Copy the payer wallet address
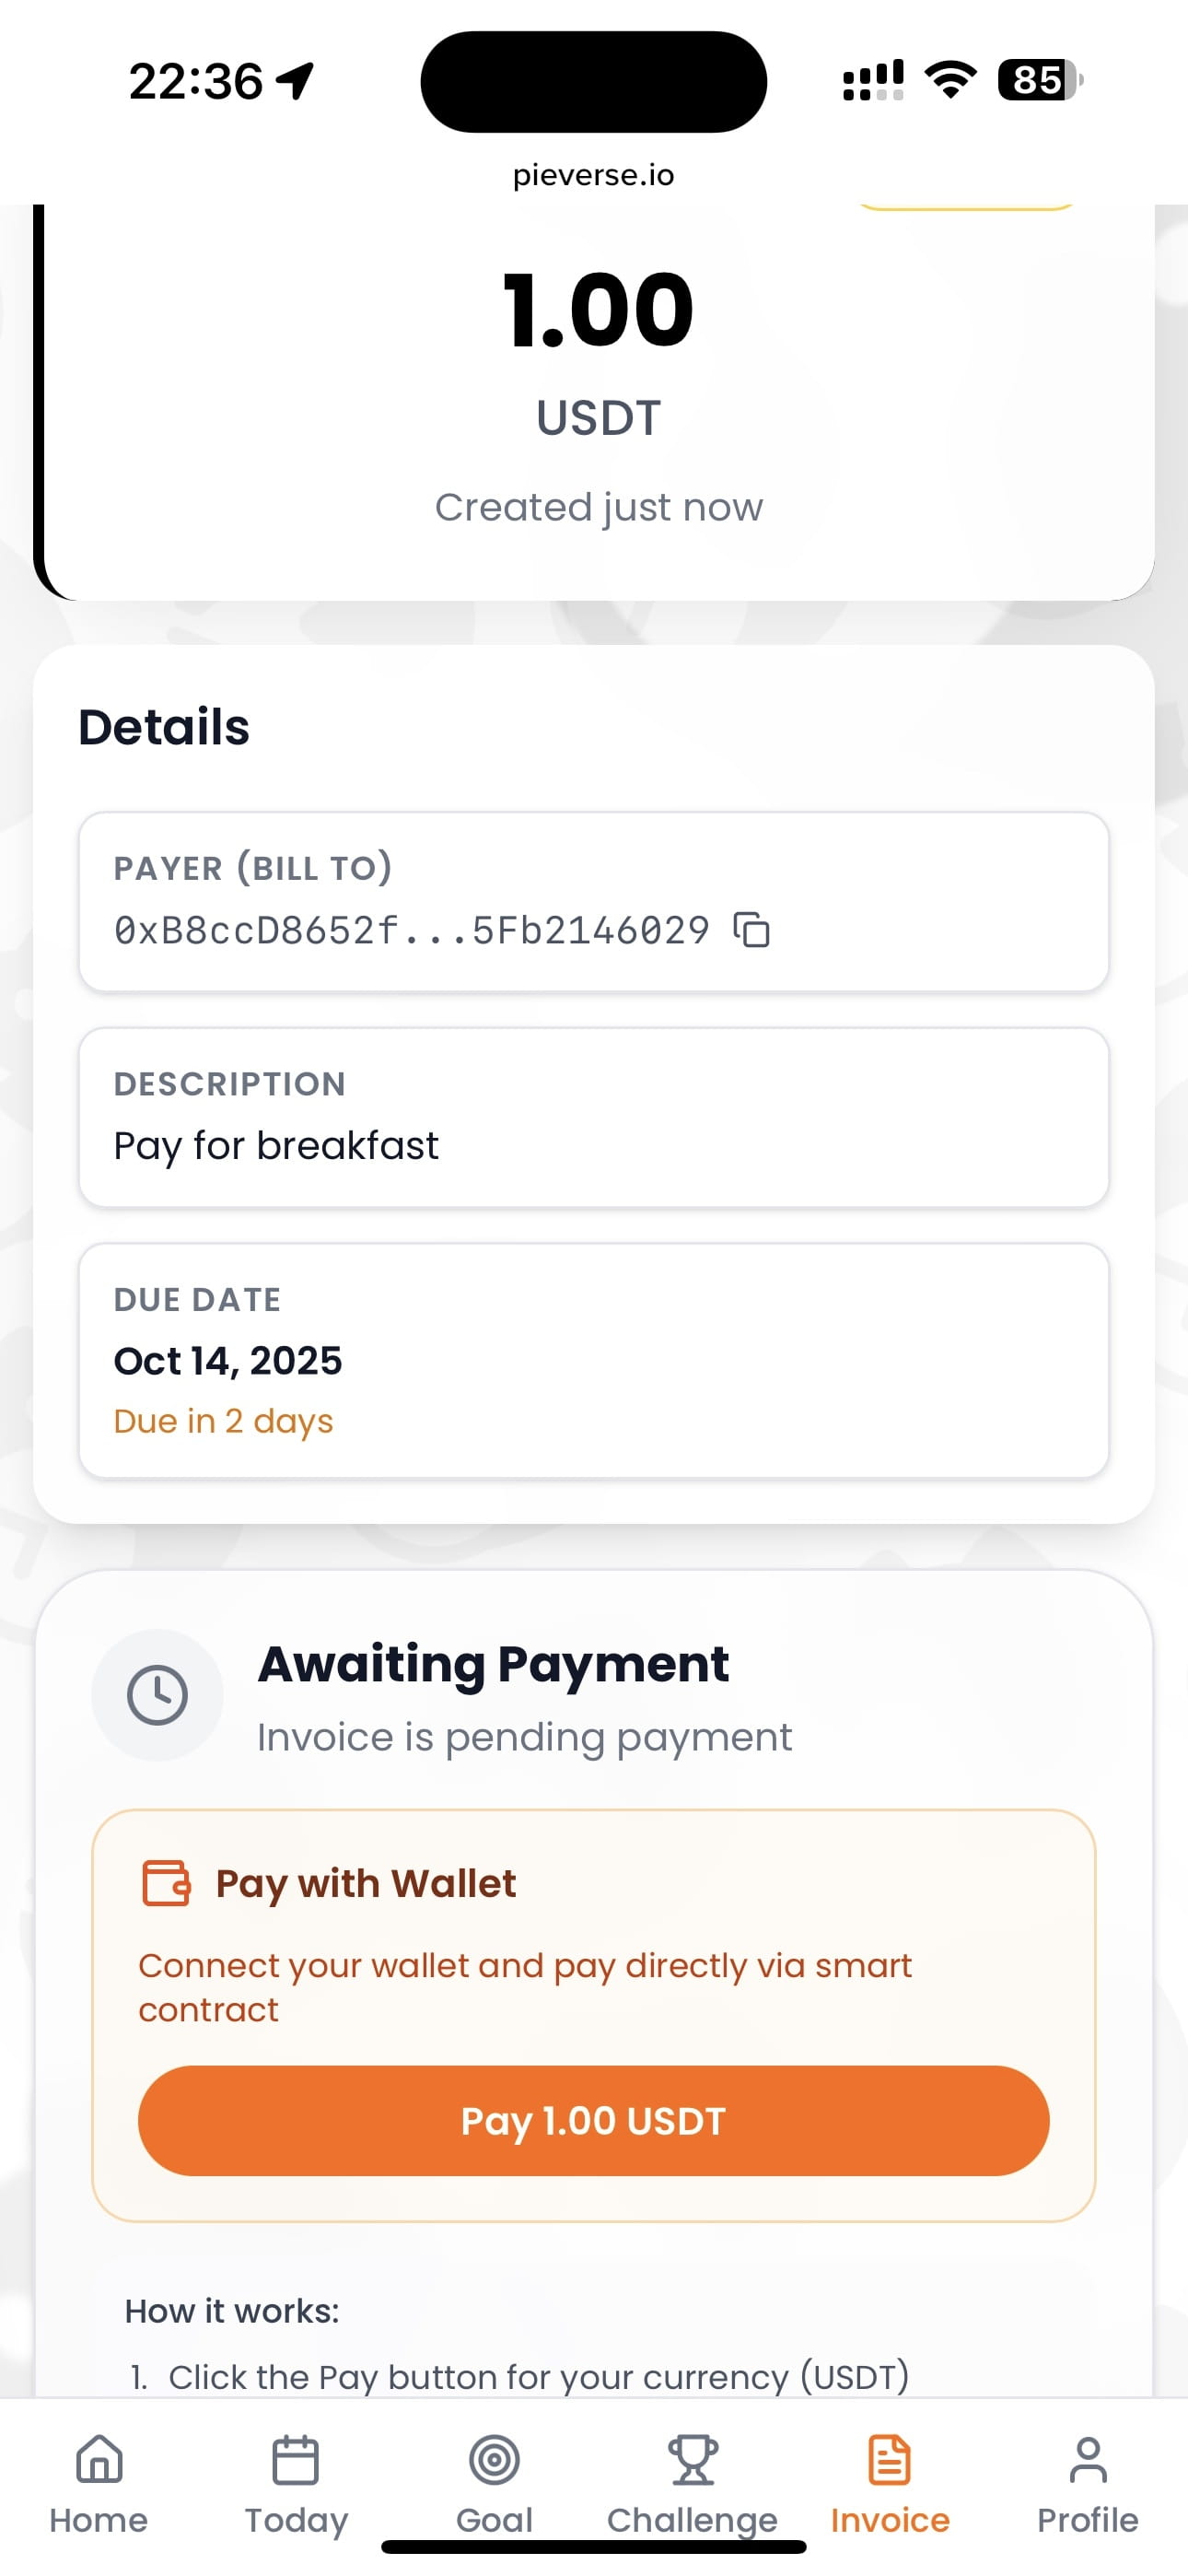The height and width of the screenshot is (2576, 1188). [x=751, y=930]
